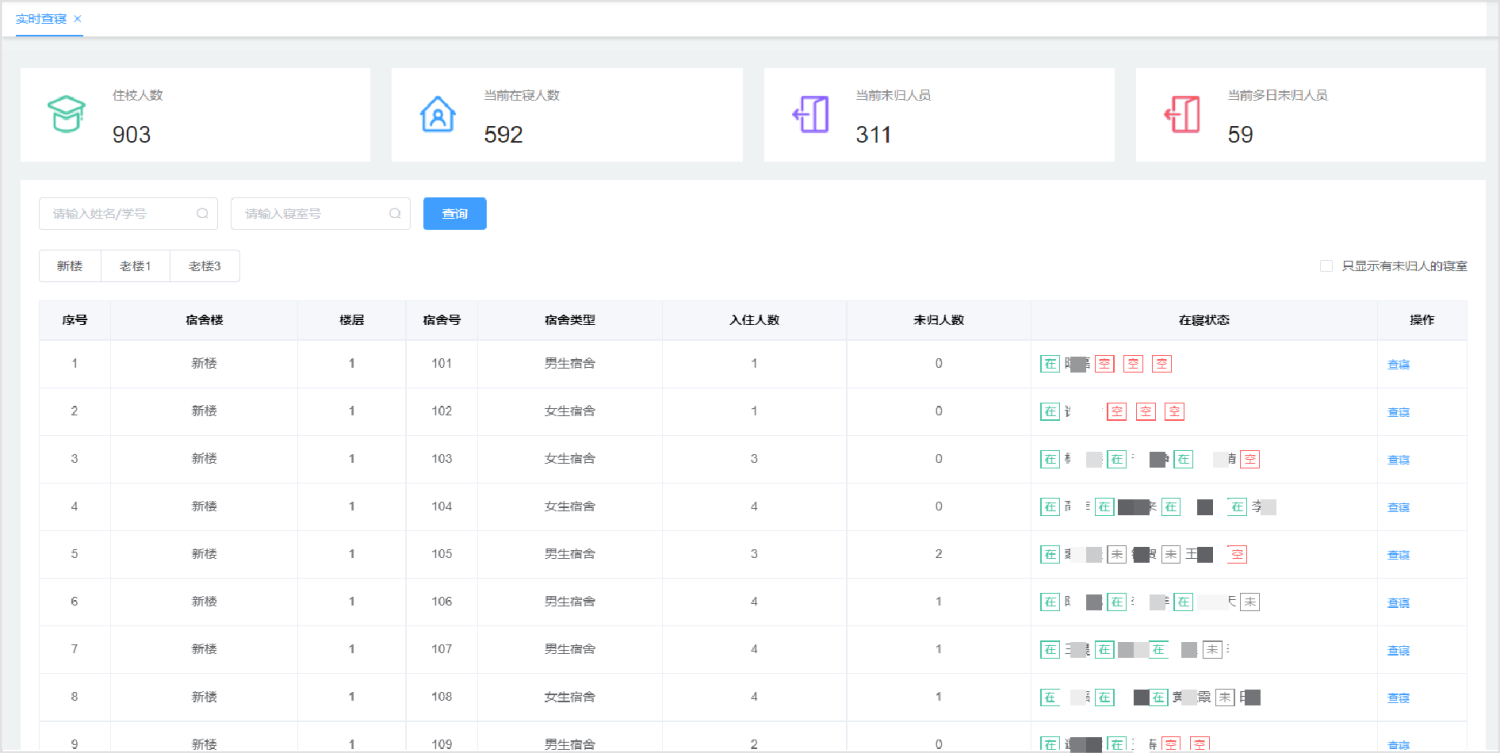Focus the 请输入姓名/学号 input field

coord(128,213)
